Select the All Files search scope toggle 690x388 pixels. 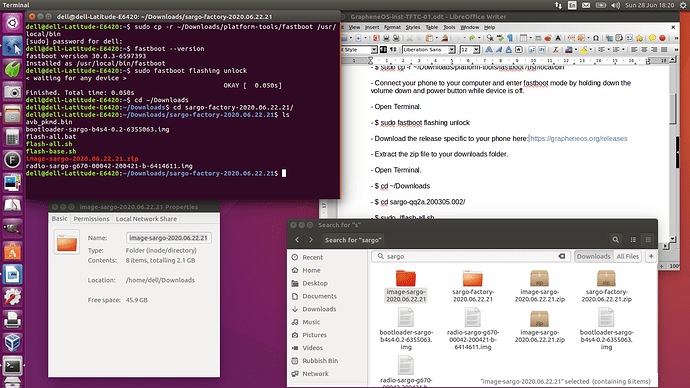pos(627,256)
